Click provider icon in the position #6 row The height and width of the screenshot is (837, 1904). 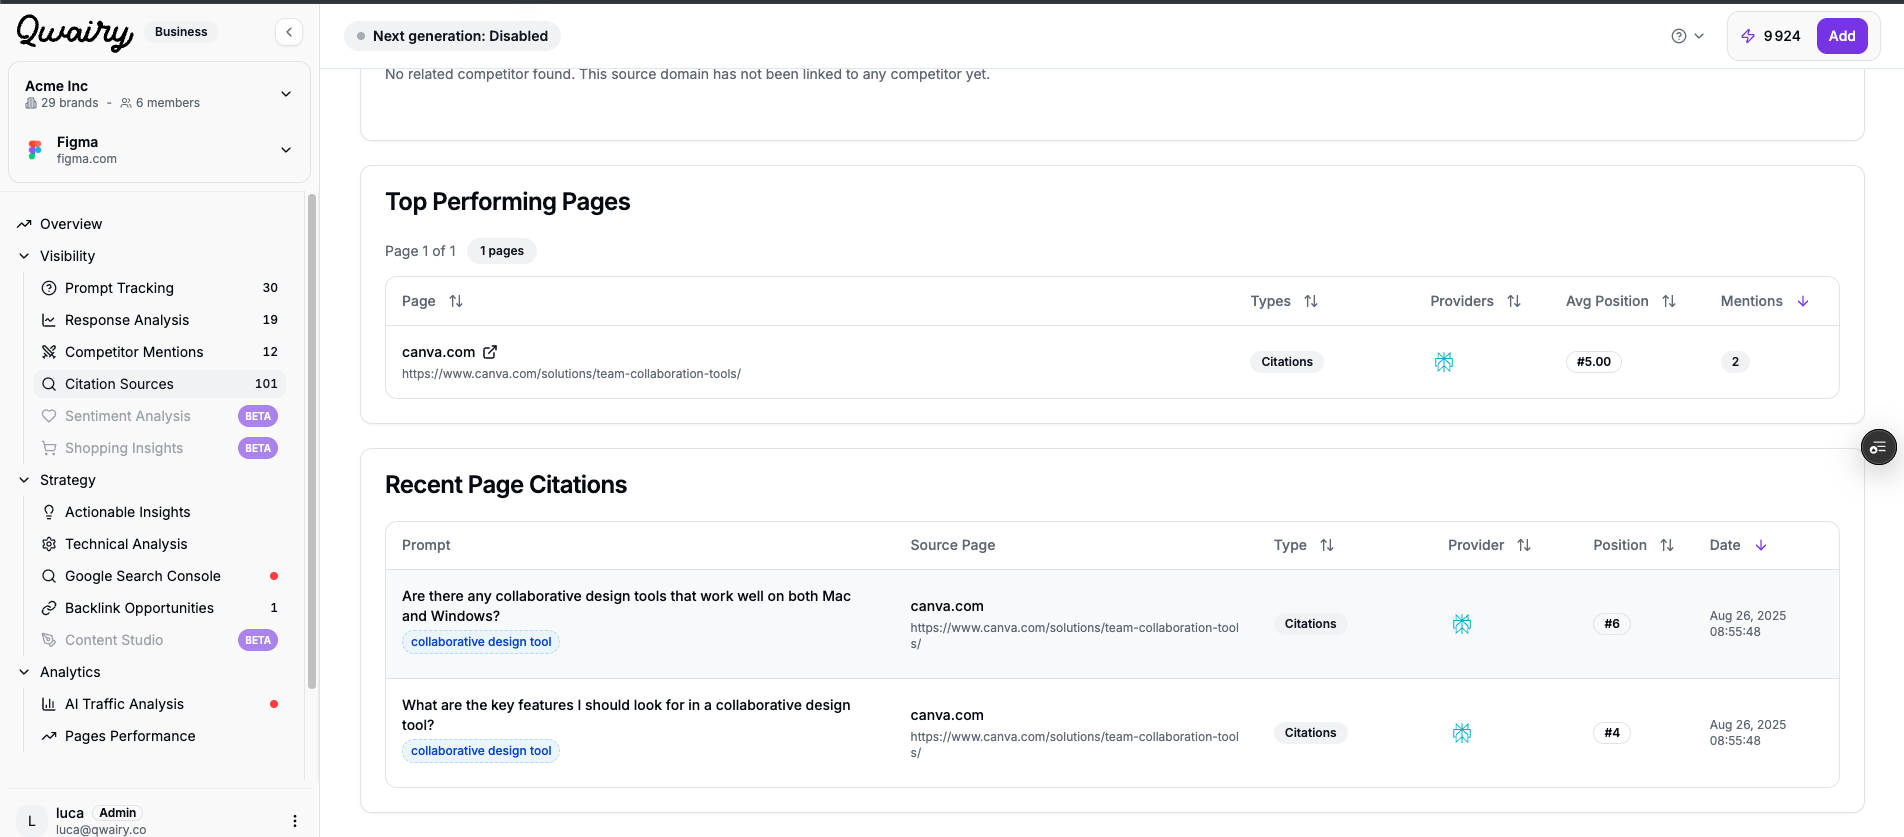tap(1462, 624)
